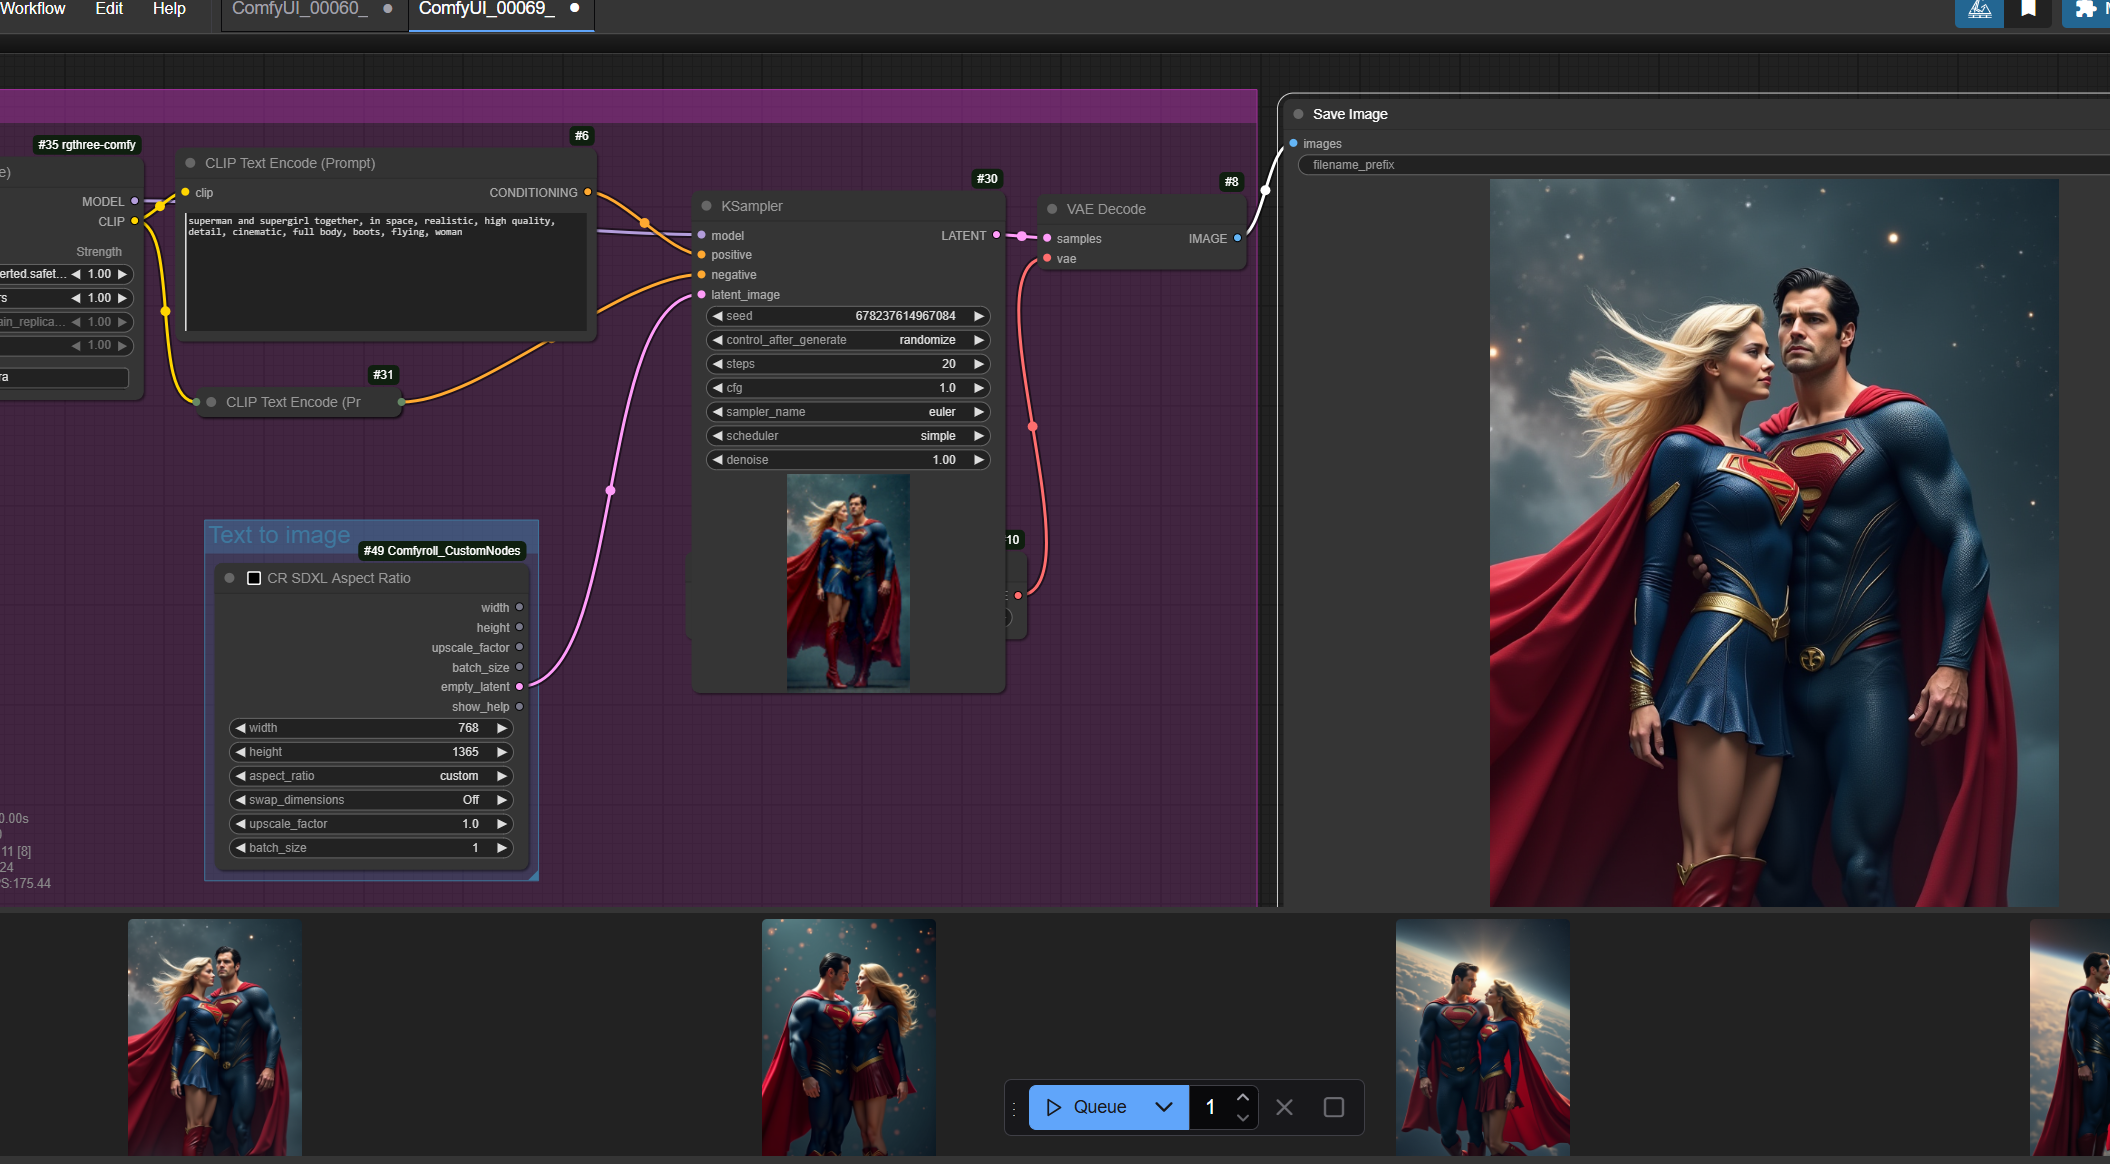Open the scheduler simple dropdown
2110x1164 pixels.
[848, 436]
